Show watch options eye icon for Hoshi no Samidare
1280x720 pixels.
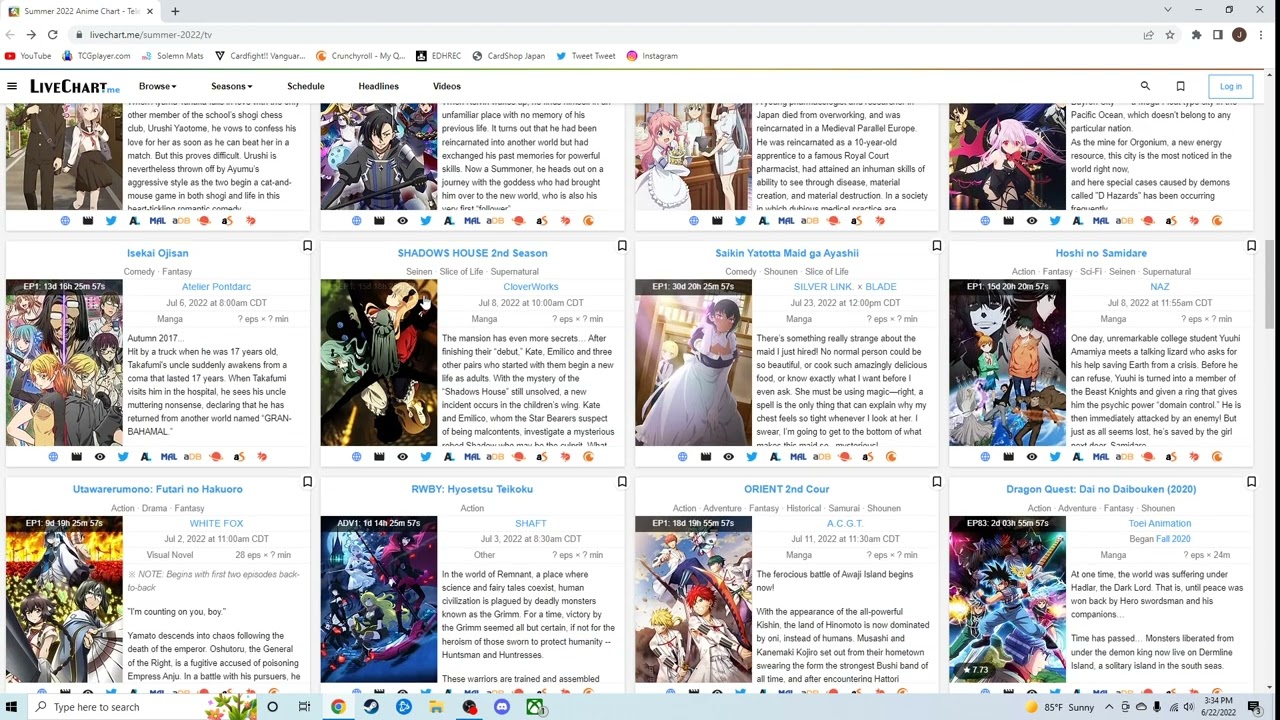click(1032, 457)
